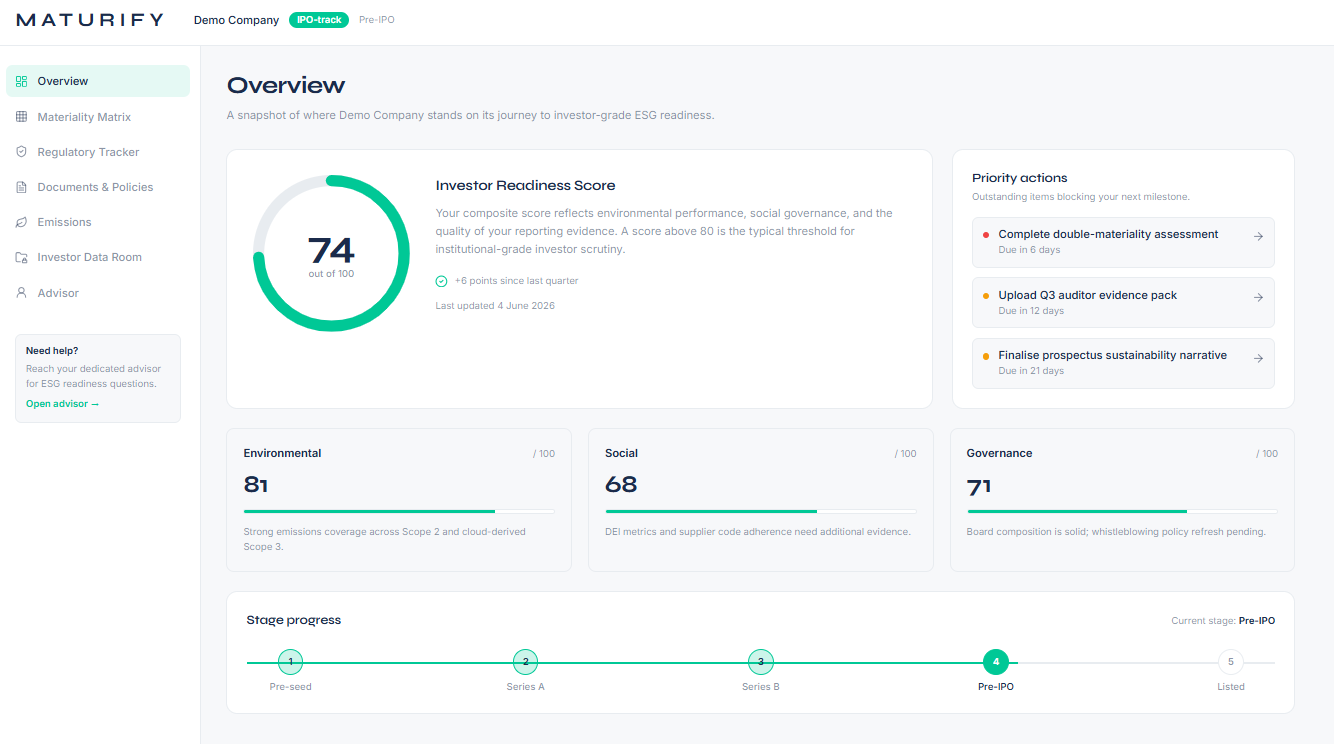This screenshot has height=744, width=1334.
Task: Click the Investor Readiness Score heading
Action: coord(525,186)
